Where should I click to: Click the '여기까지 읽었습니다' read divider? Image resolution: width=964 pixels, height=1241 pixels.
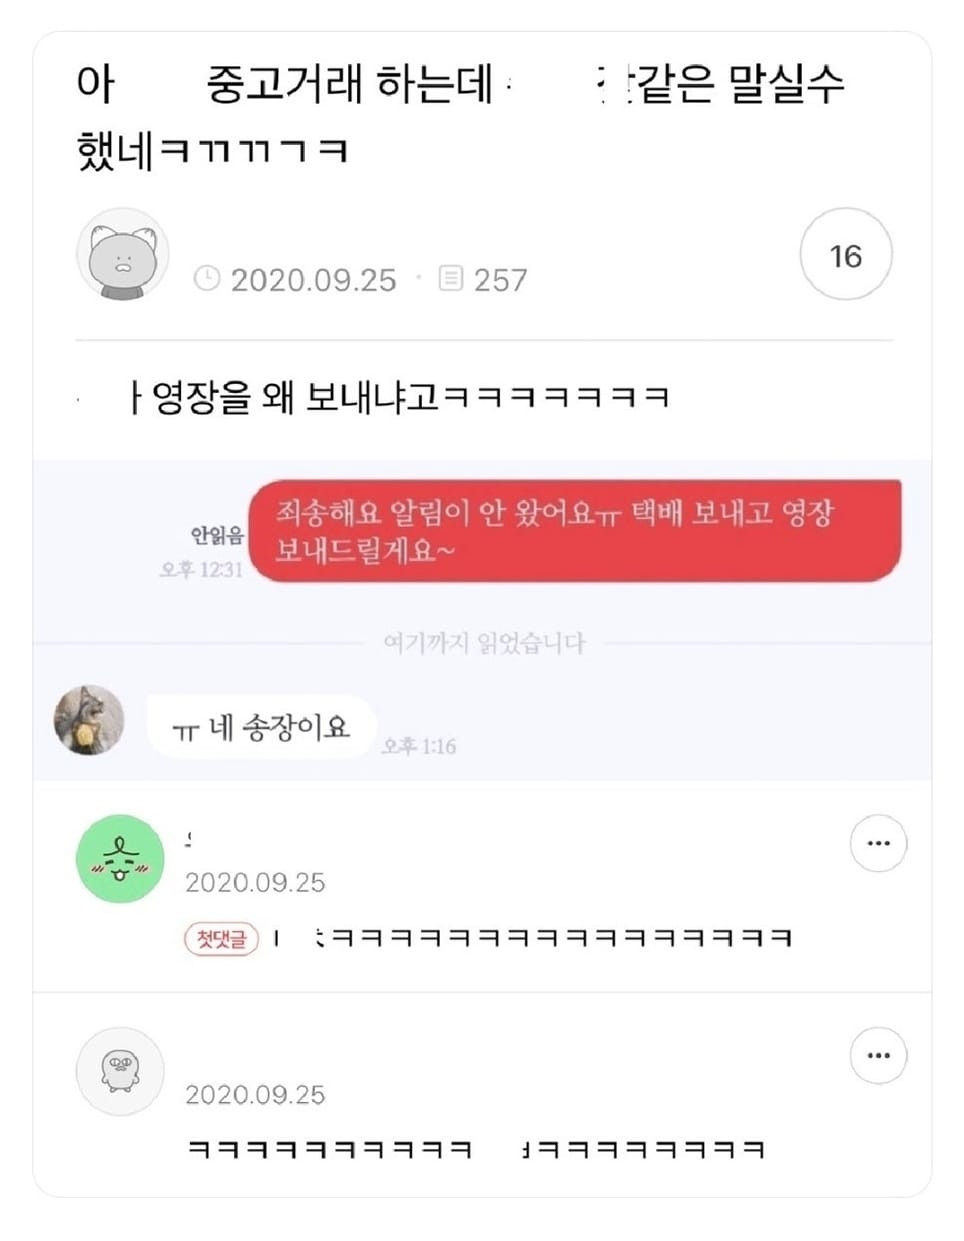coord(484,643)
